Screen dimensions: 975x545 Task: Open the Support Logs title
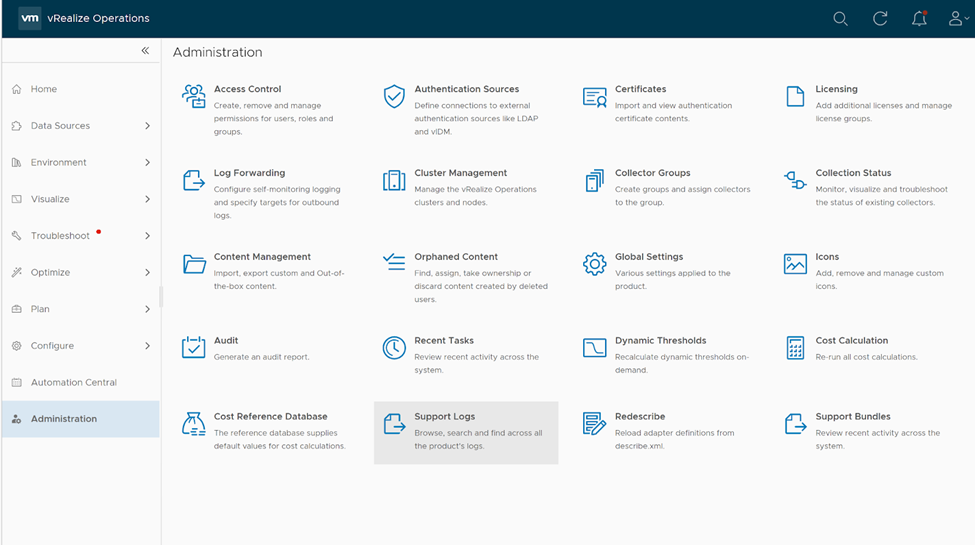(445, 416)
